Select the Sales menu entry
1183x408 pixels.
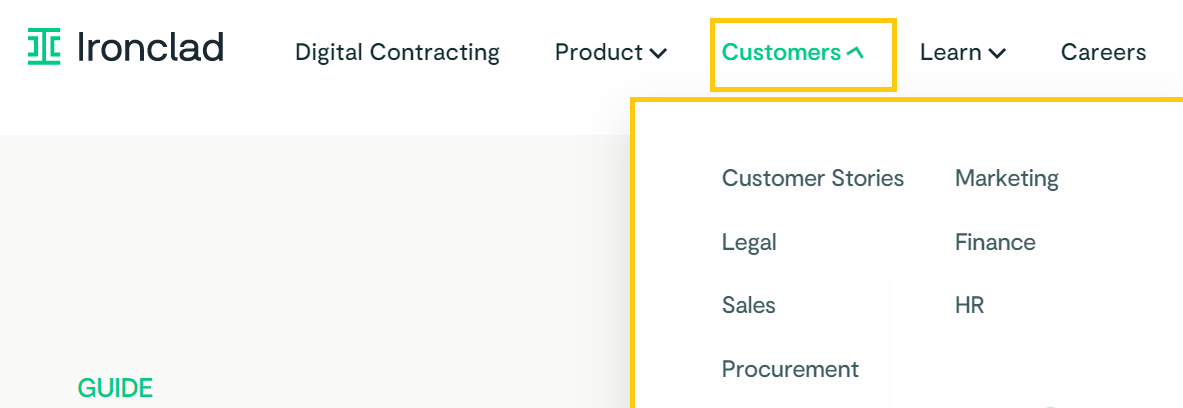point(748,305)
